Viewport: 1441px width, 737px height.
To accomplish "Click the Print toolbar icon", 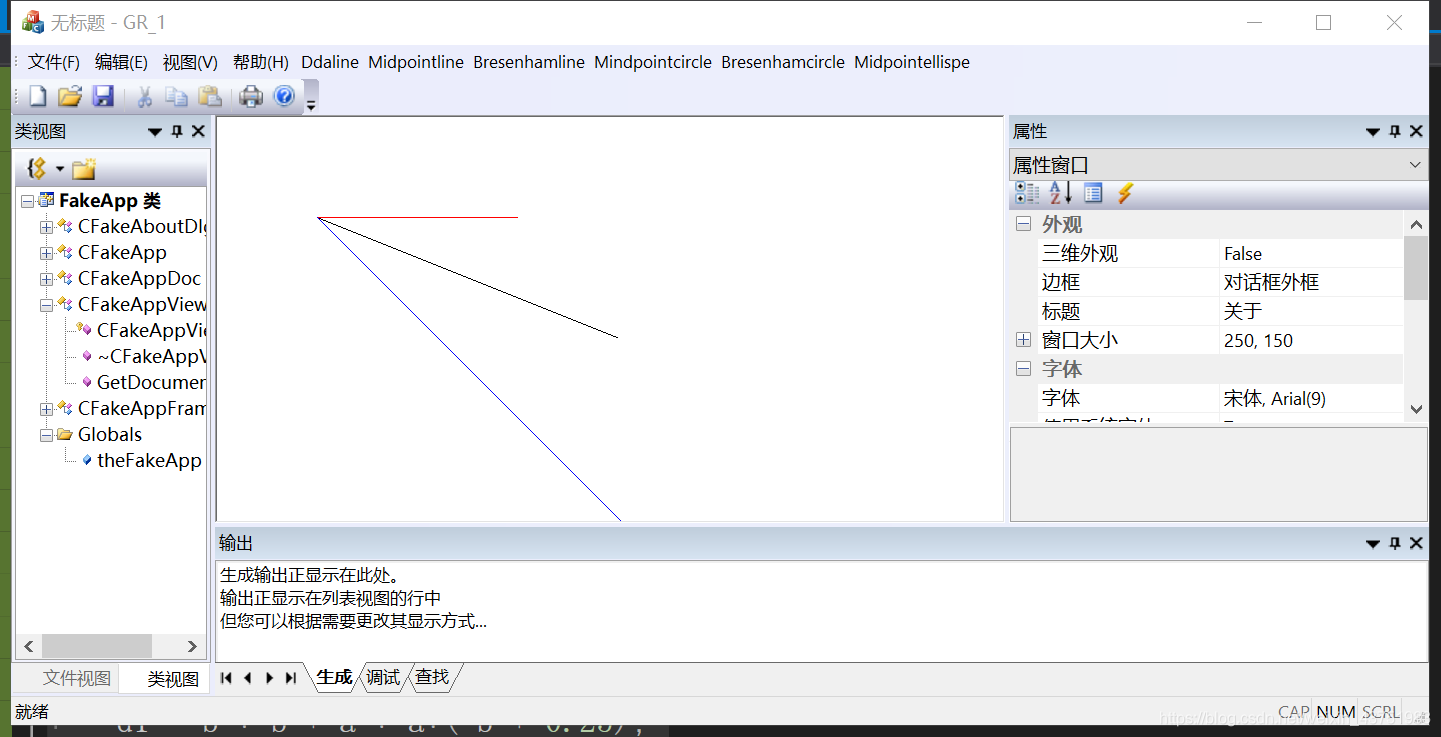I will click(x=250, y=96).
